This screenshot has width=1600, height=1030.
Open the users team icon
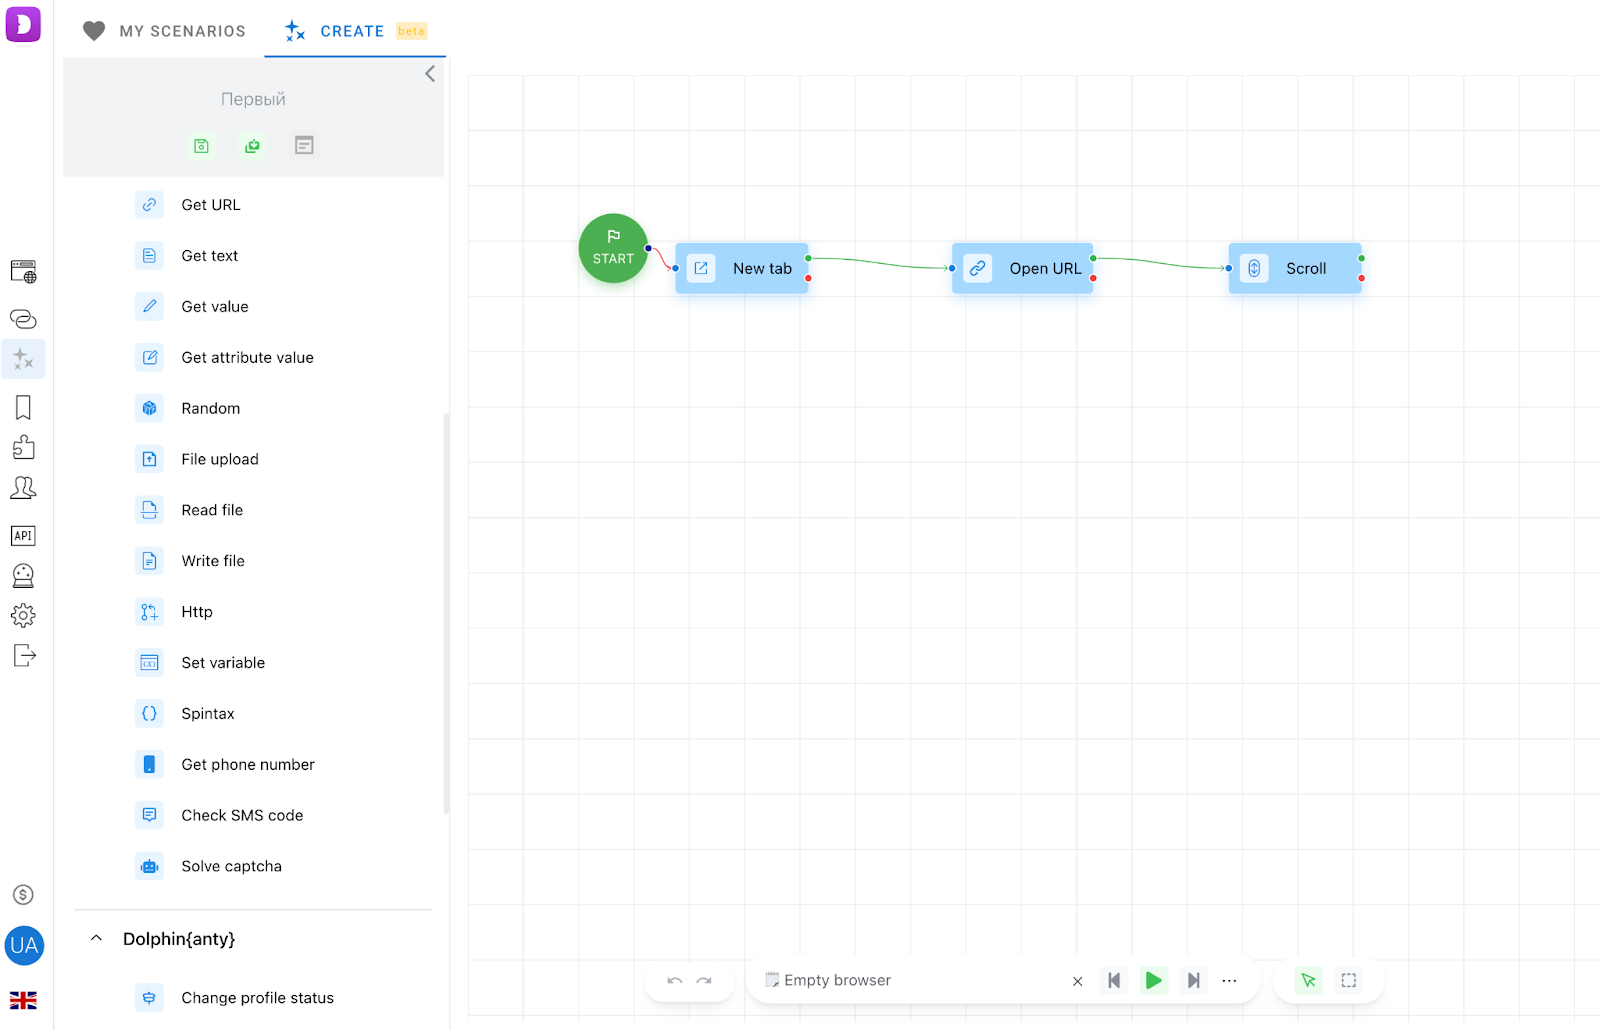pyautogui.click(x=23, y=487)
